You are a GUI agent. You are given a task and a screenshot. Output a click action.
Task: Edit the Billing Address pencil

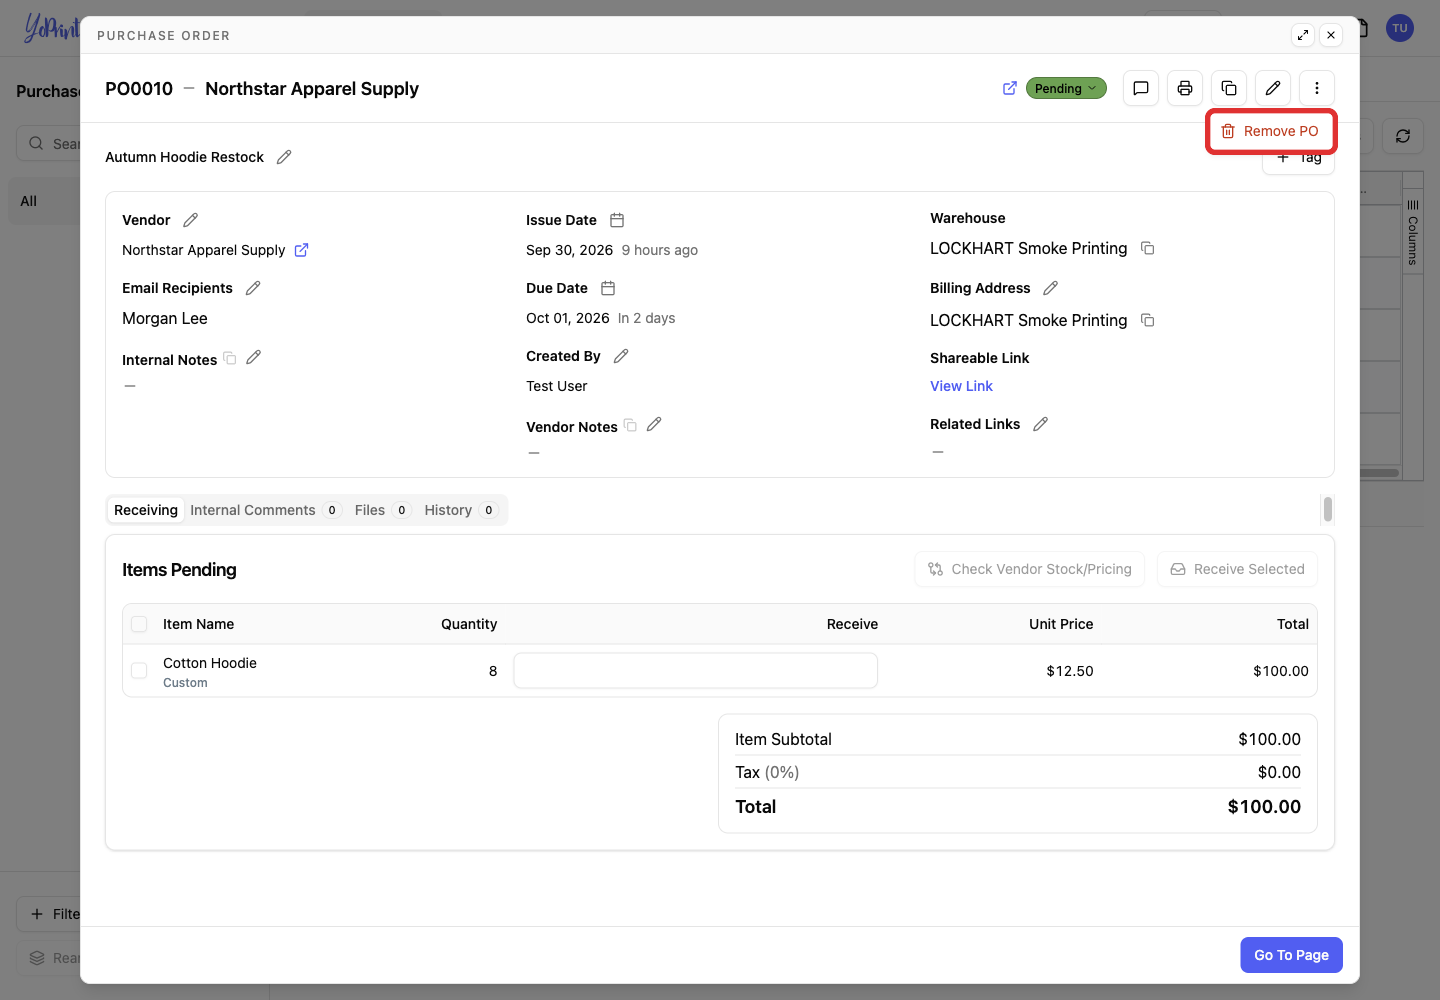(1050, 288)
